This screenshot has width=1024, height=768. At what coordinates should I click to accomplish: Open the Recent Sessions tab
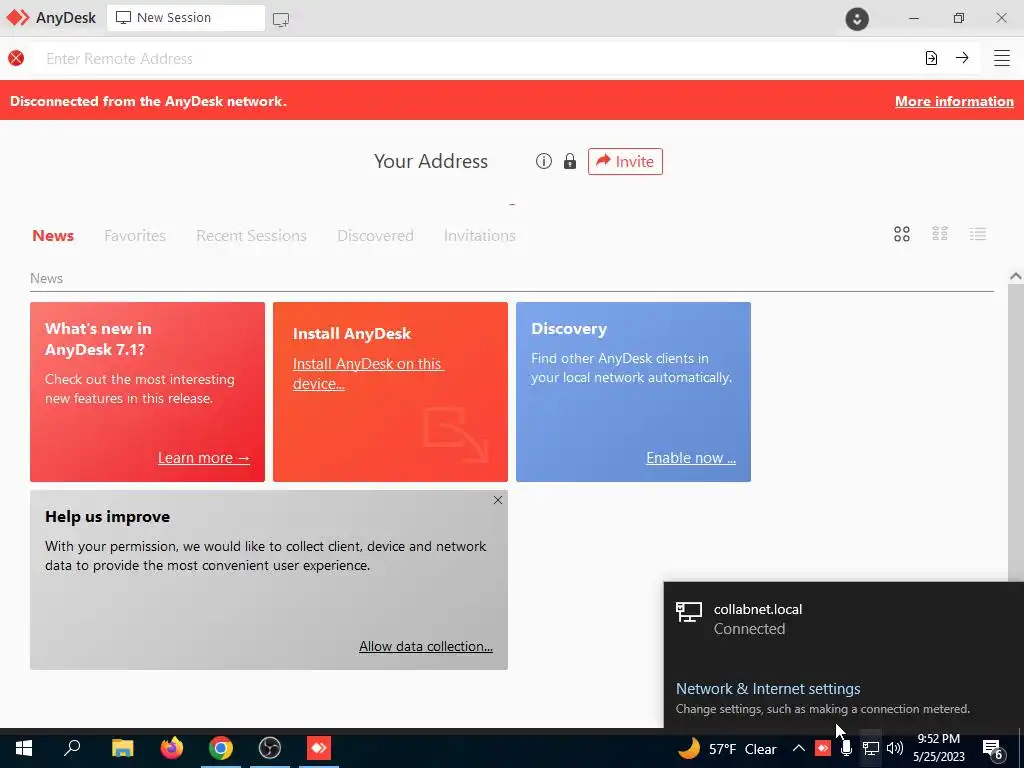(251, 235)
